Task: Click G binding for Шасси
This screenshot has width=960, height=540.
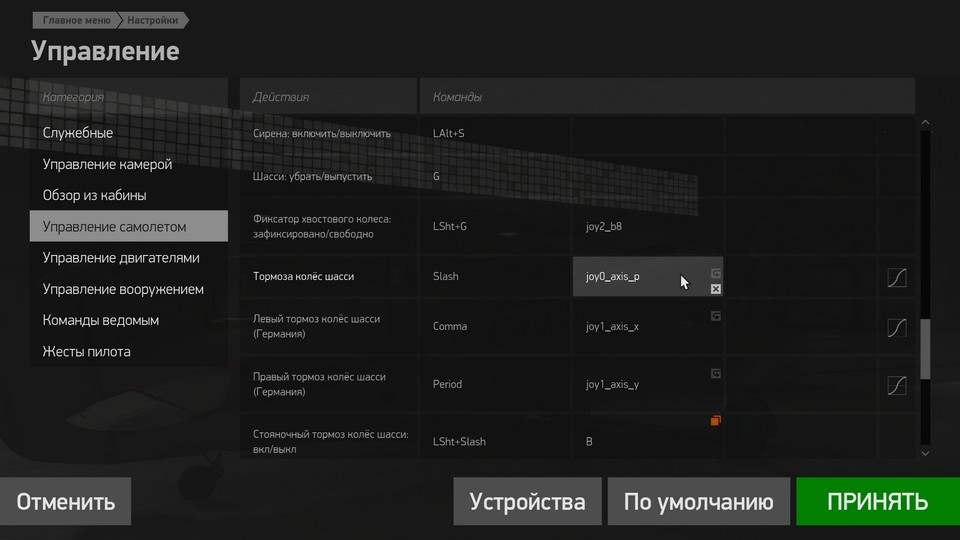Action: pos(495,176)
